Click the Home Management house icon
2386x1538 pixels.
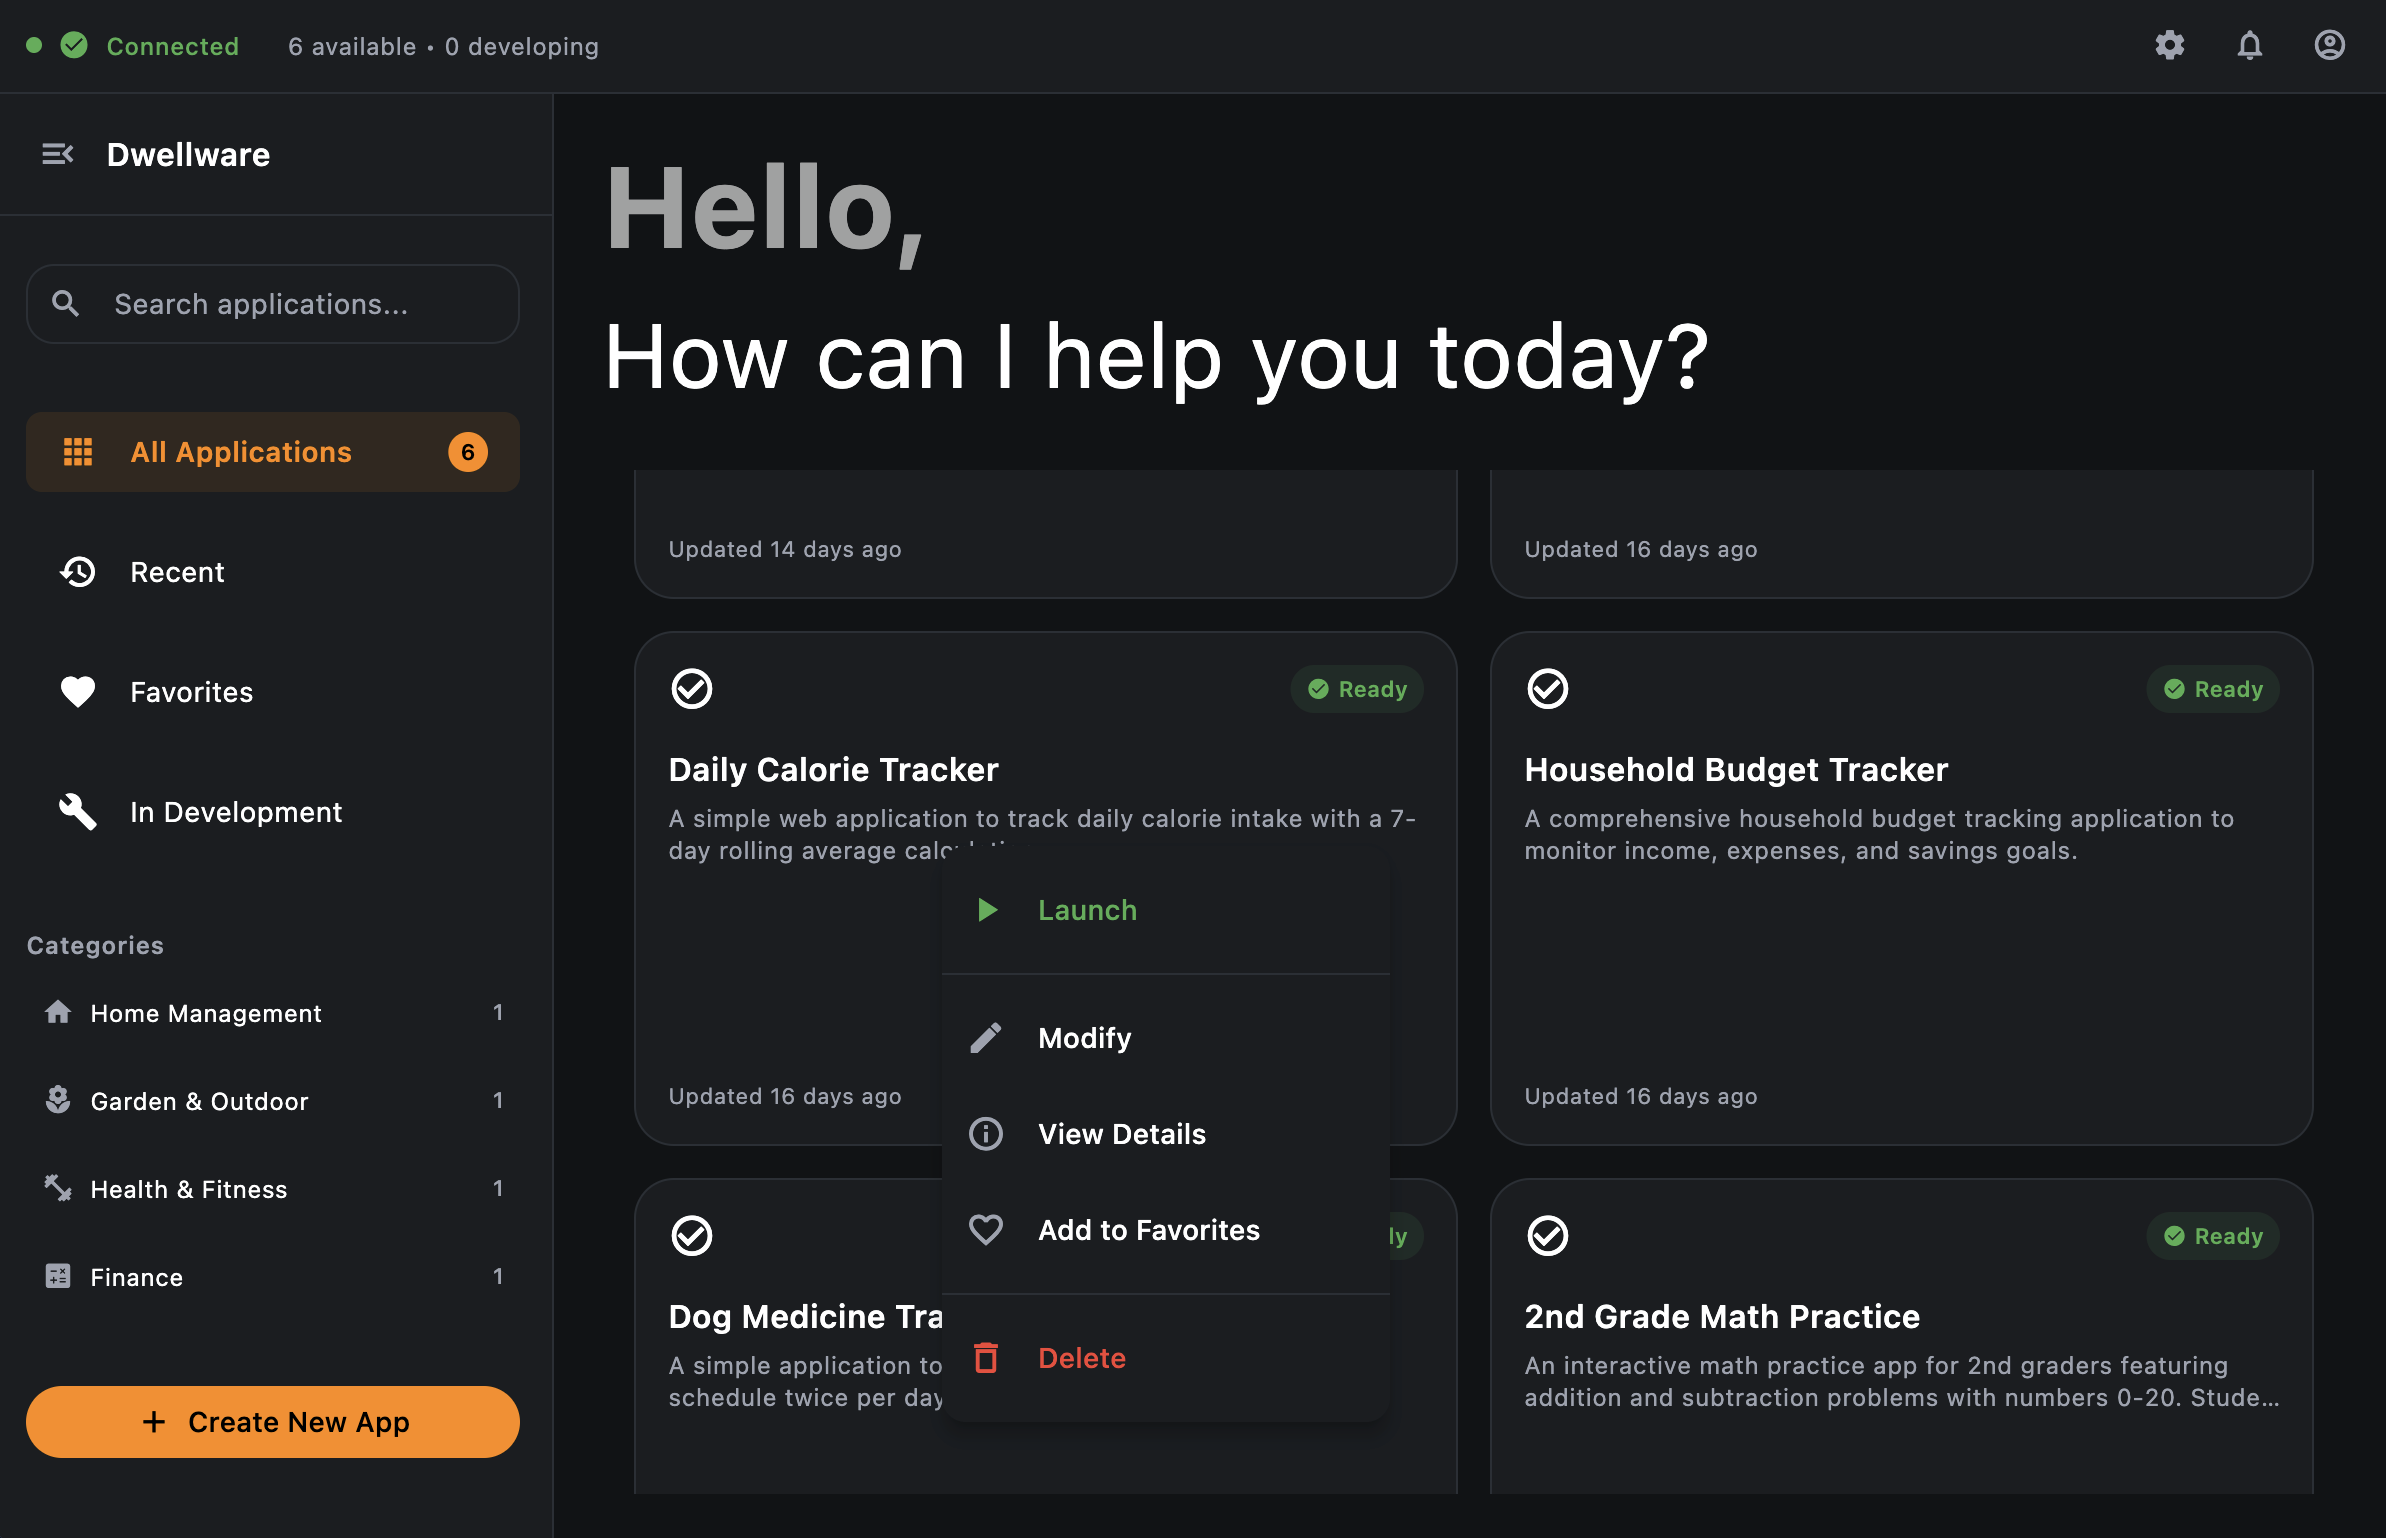58,1013
